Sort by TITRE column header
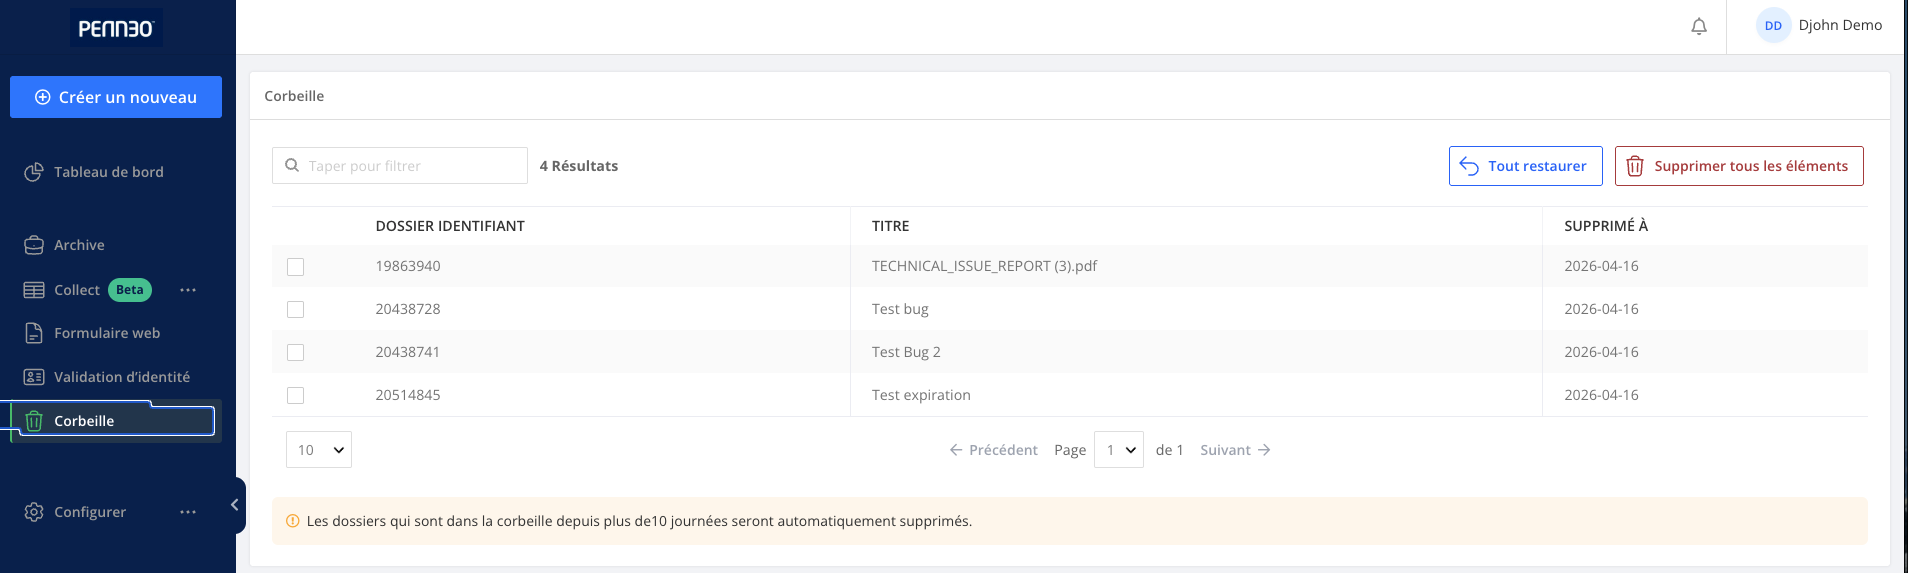Viewport: 1908px width, 573px height. 891,226
